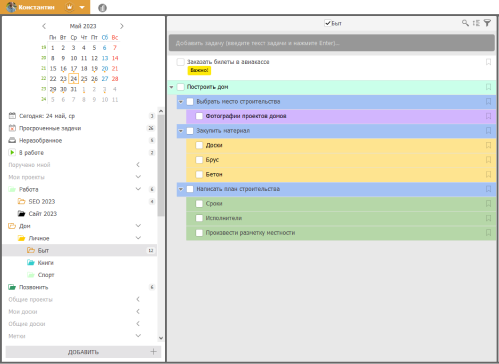
Task: Click the info icon in top bar
Action: [x=102, y=8]
